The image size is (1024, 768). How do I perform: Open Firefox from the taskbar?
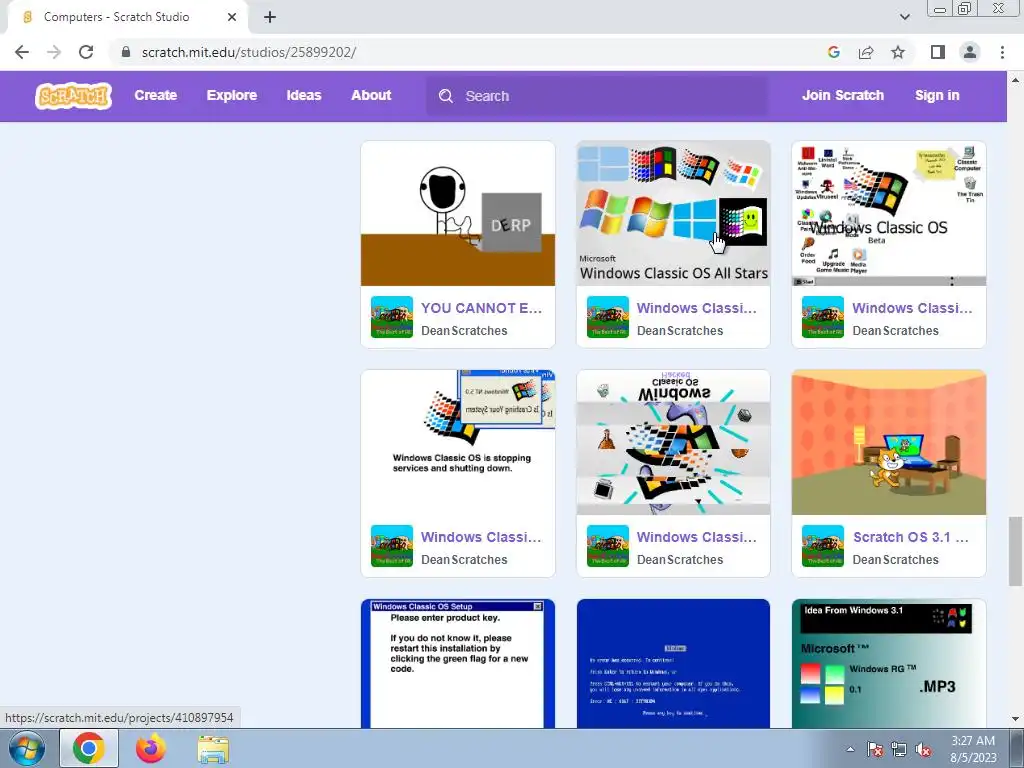pyautogui.click(x=150, y=748)
